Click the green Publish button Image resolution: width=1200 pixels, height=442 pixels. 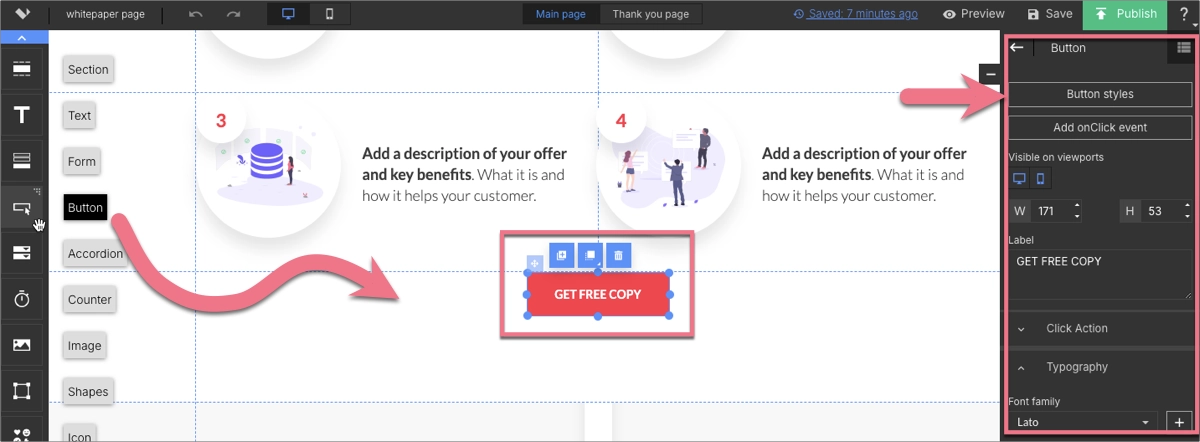(1124, 14)
